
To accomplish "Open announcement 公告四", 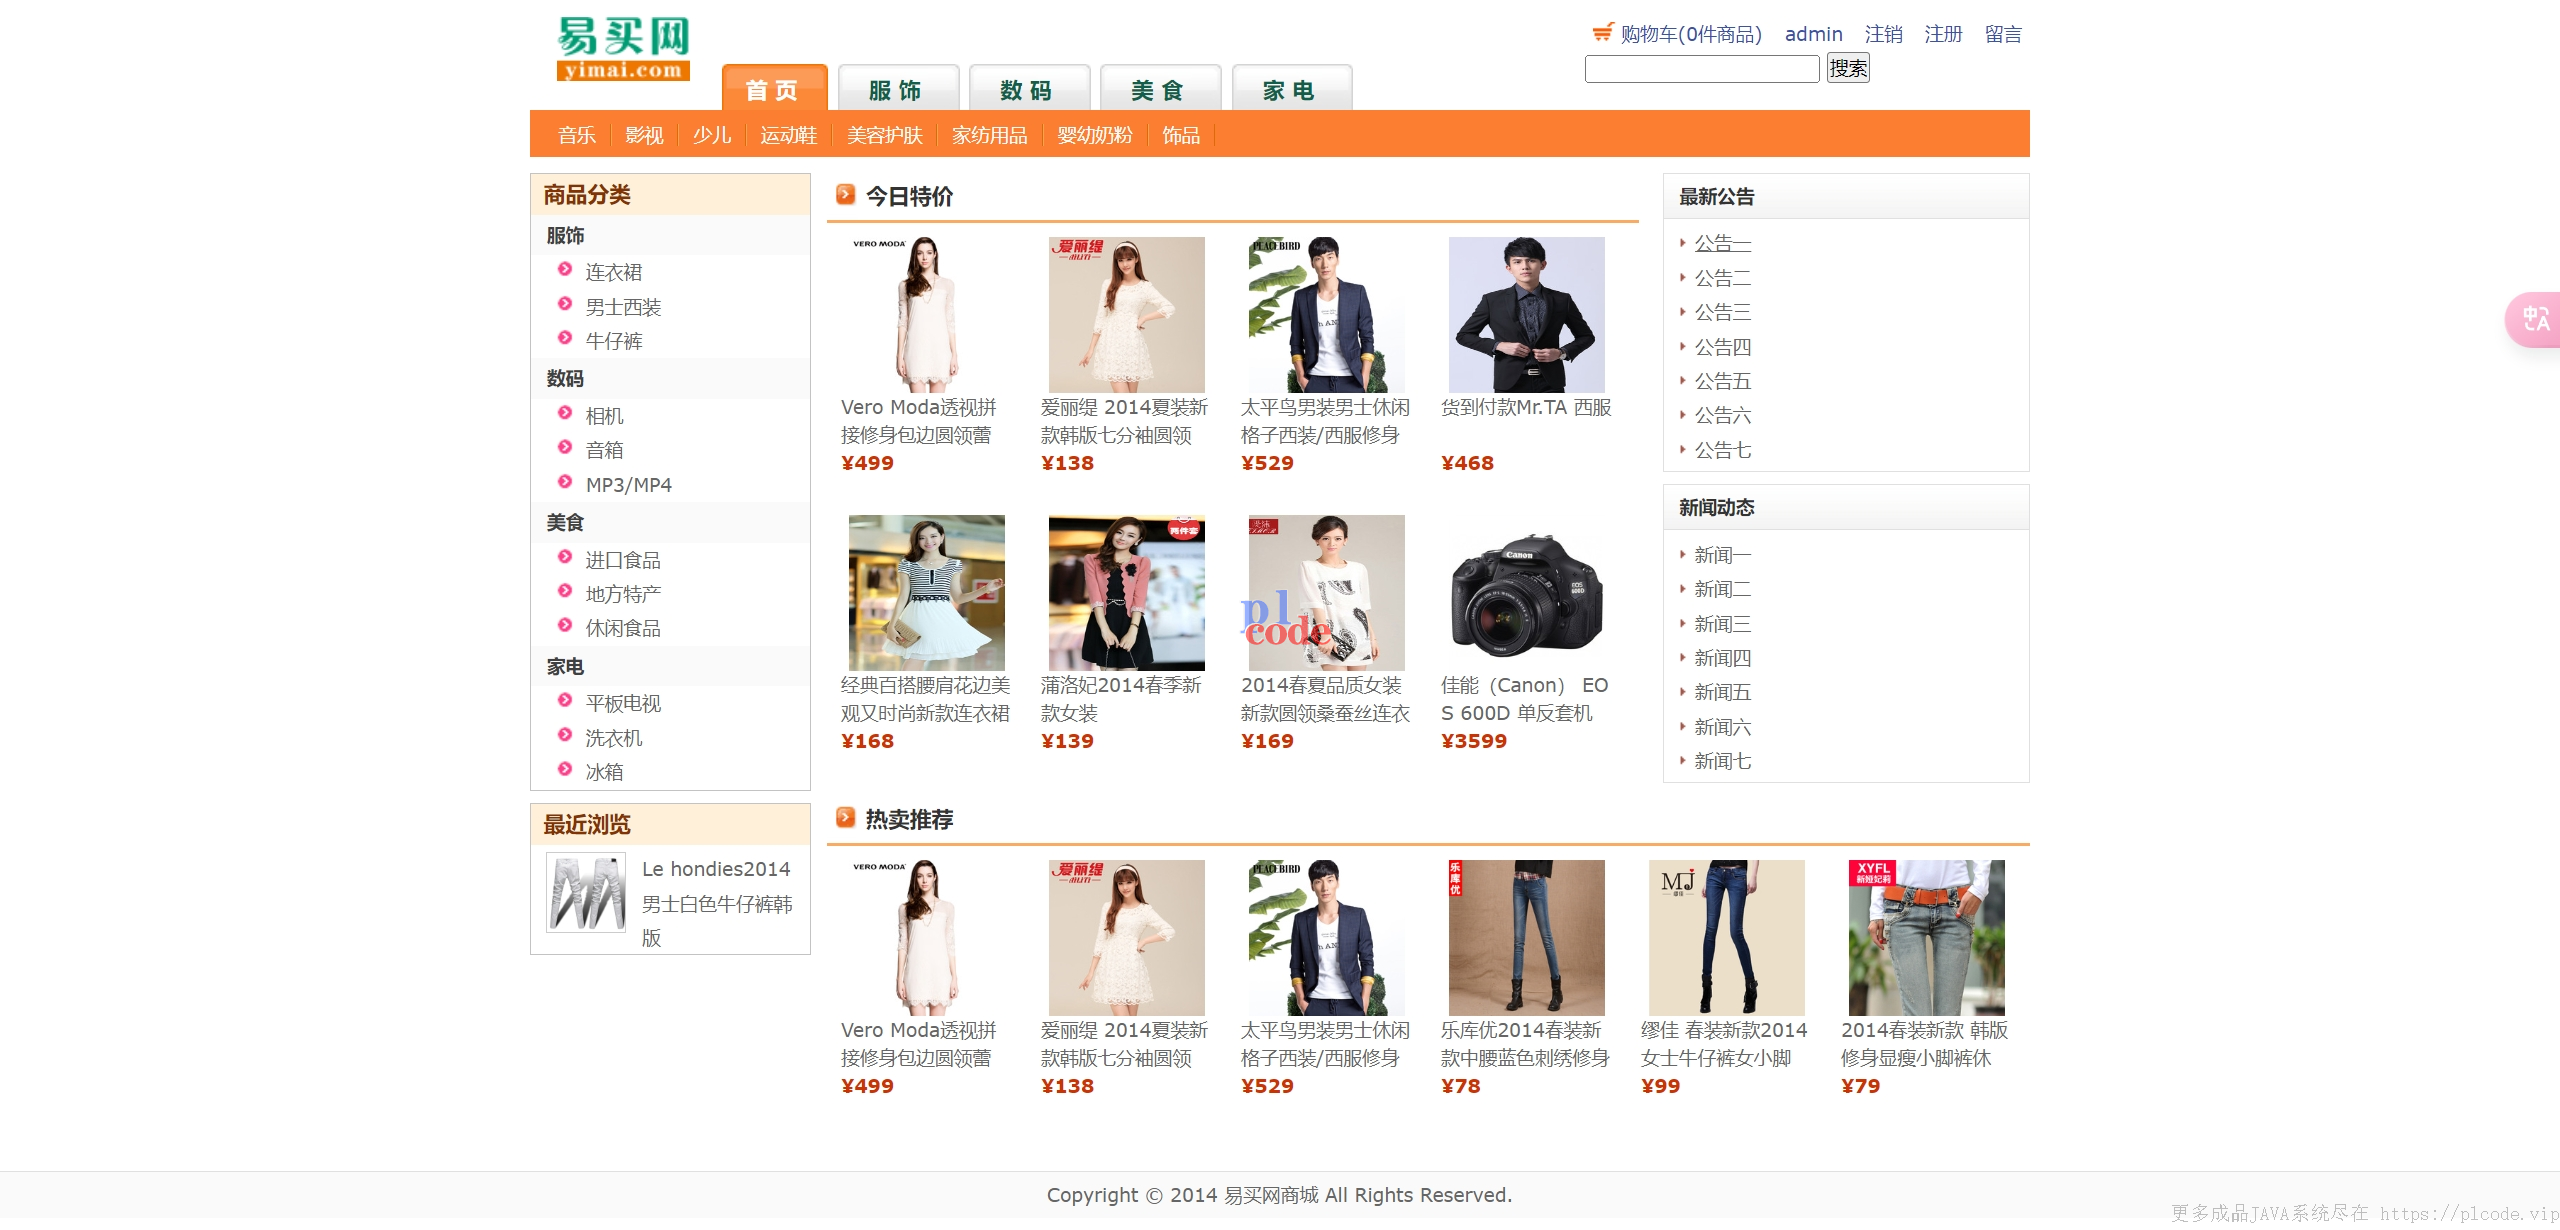I will click(1722, 347).
